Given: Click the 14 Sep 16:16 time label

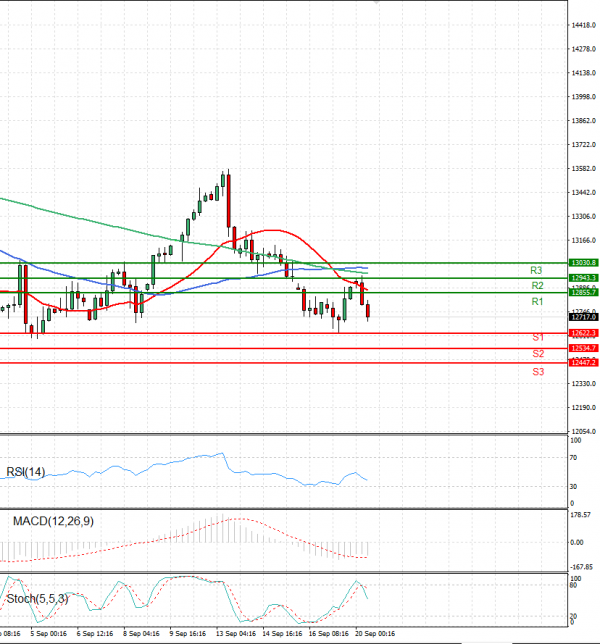Looking at the screenshot, I should coord(282,634).
